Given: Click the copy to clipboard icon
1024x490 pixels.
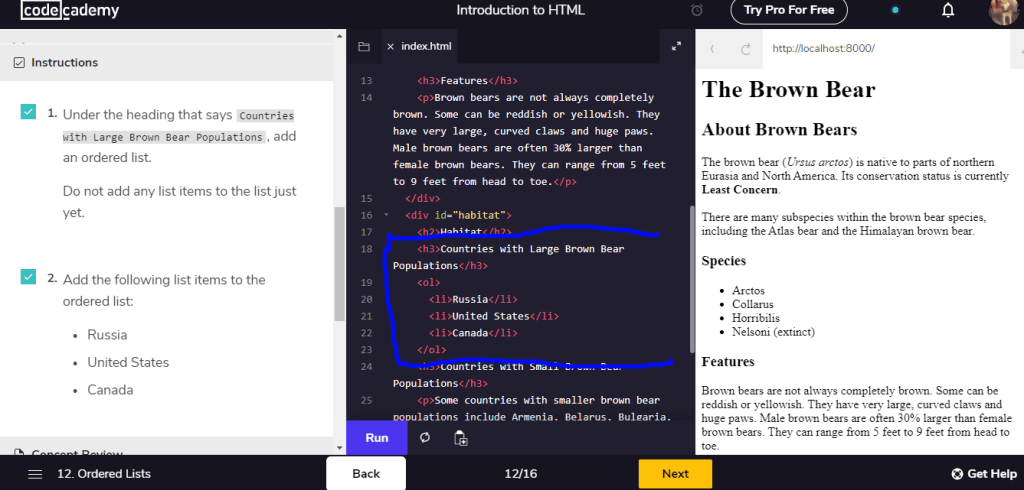Looking at the screenshot, I should pos(461,438).
